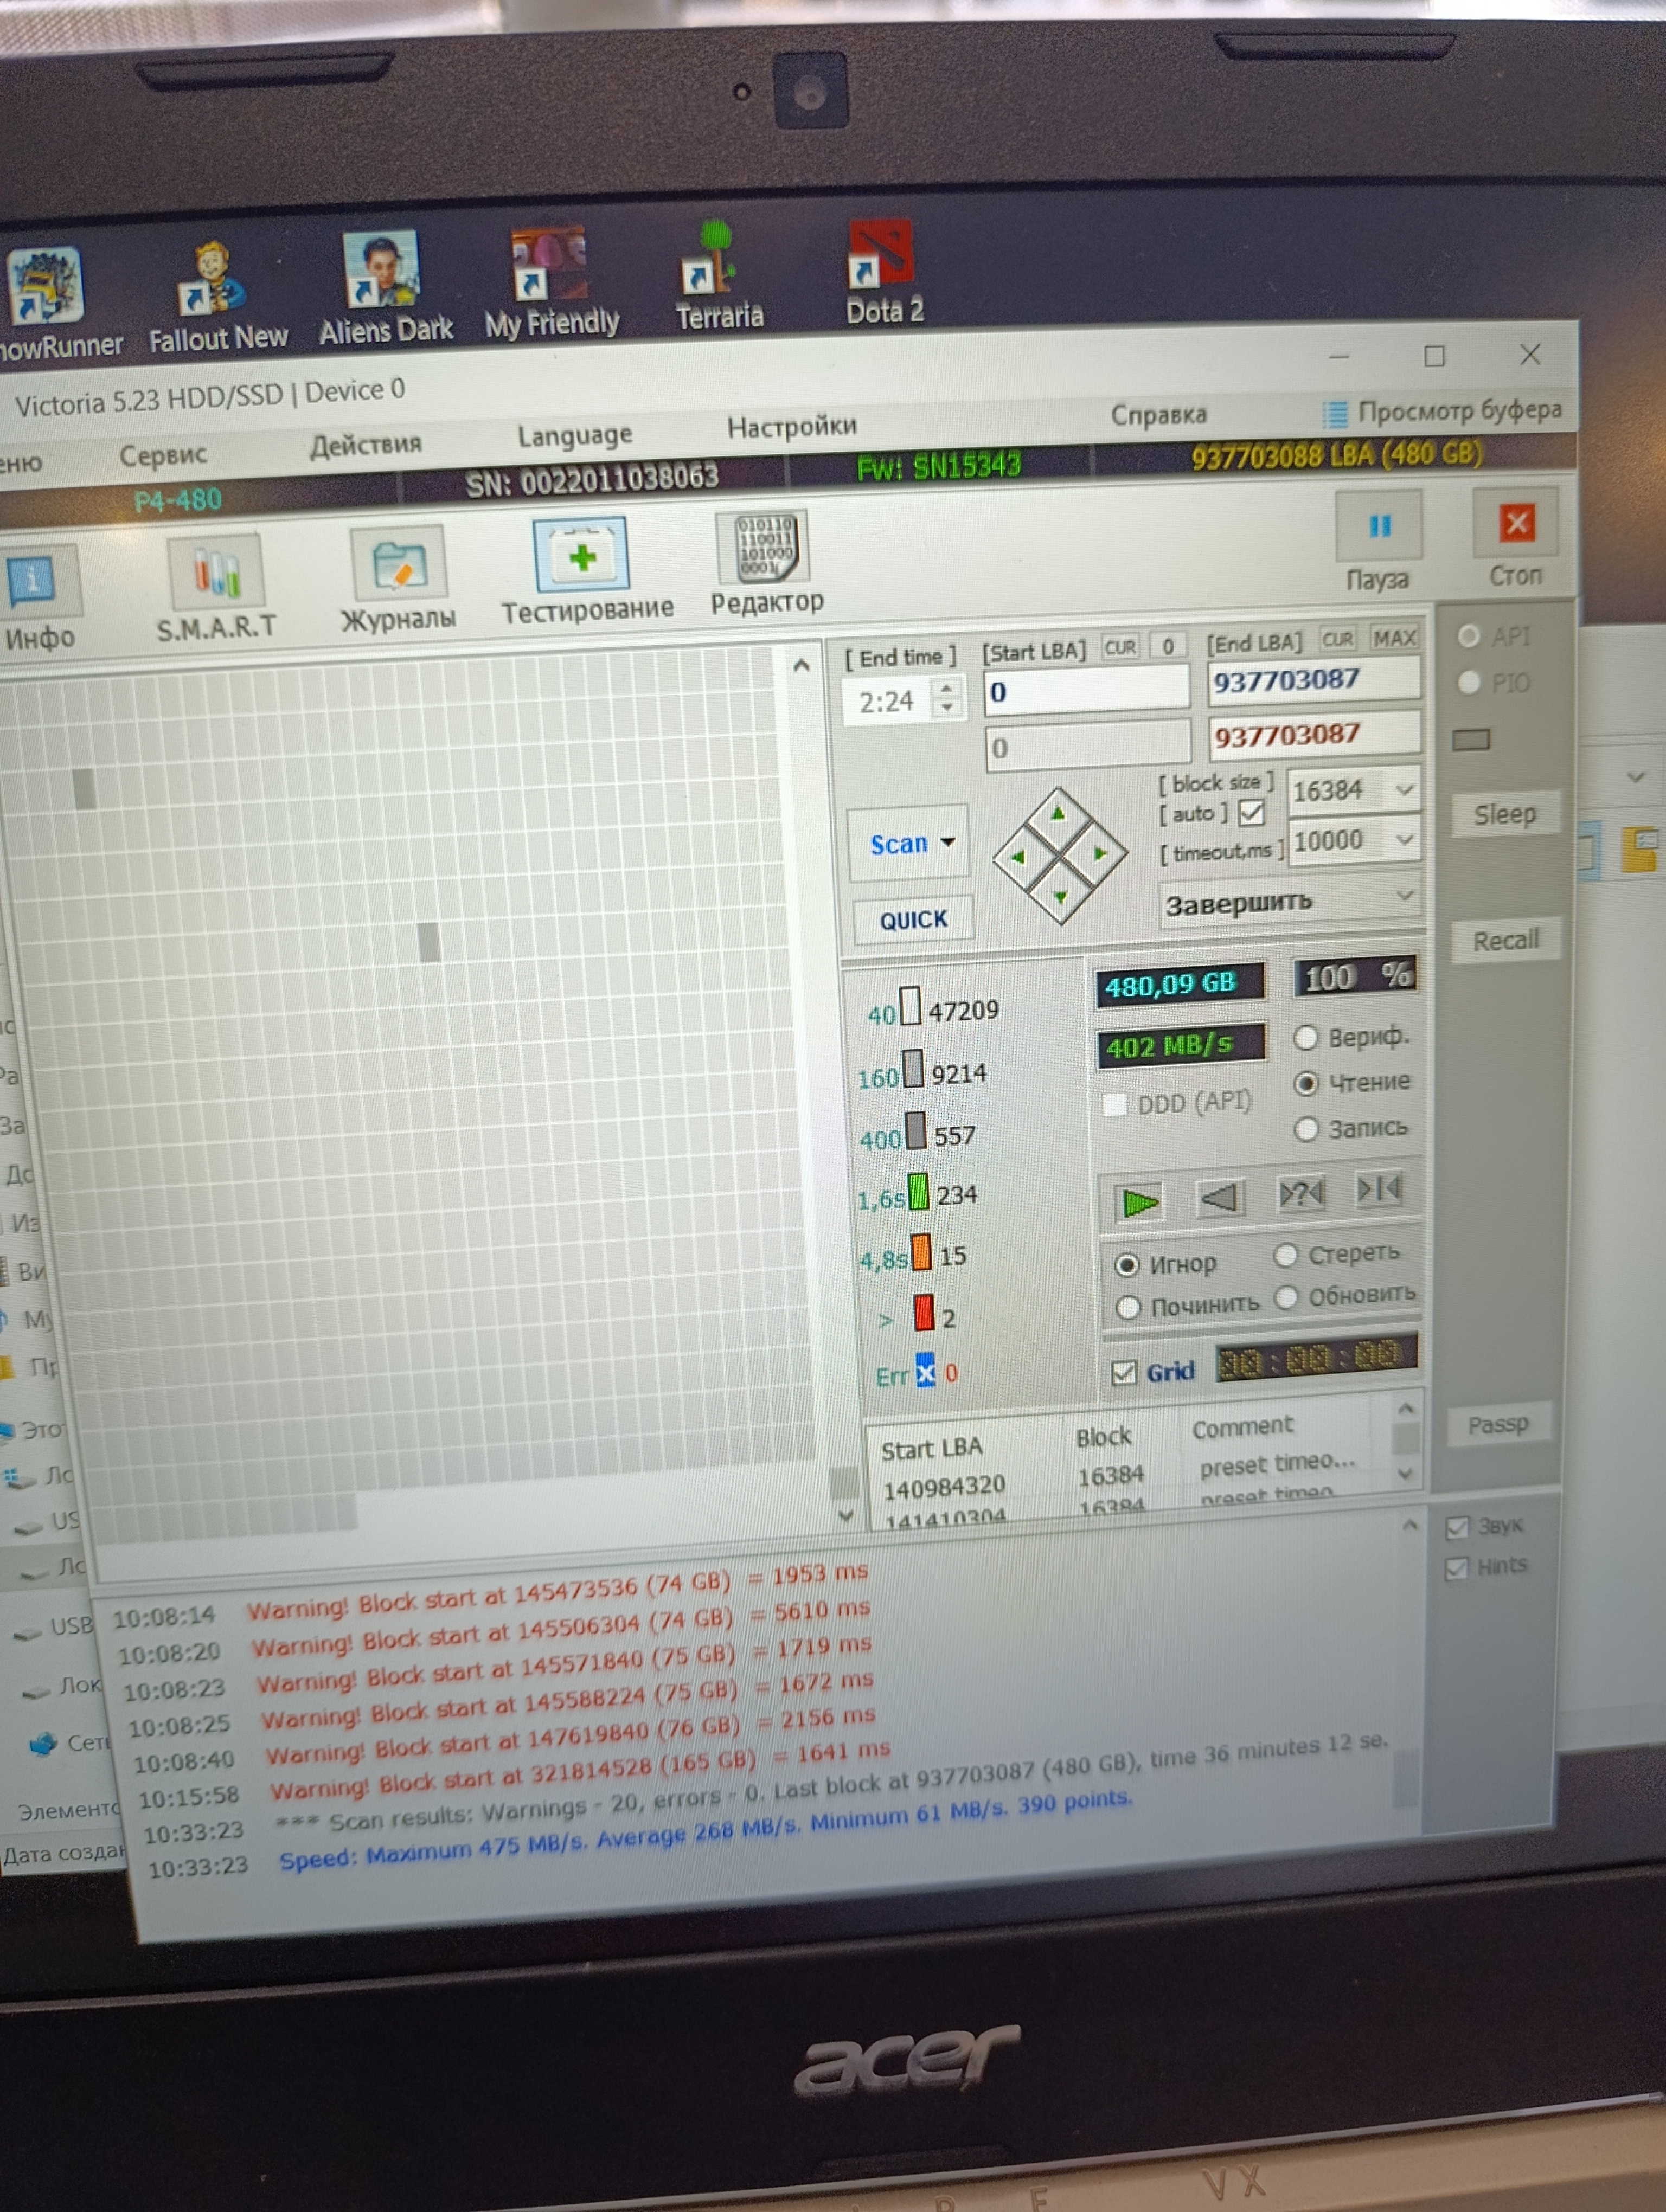1666x2212 pixels.
Task: Click the Журналы (logs) toolbar icon
Action: point(398,566)
